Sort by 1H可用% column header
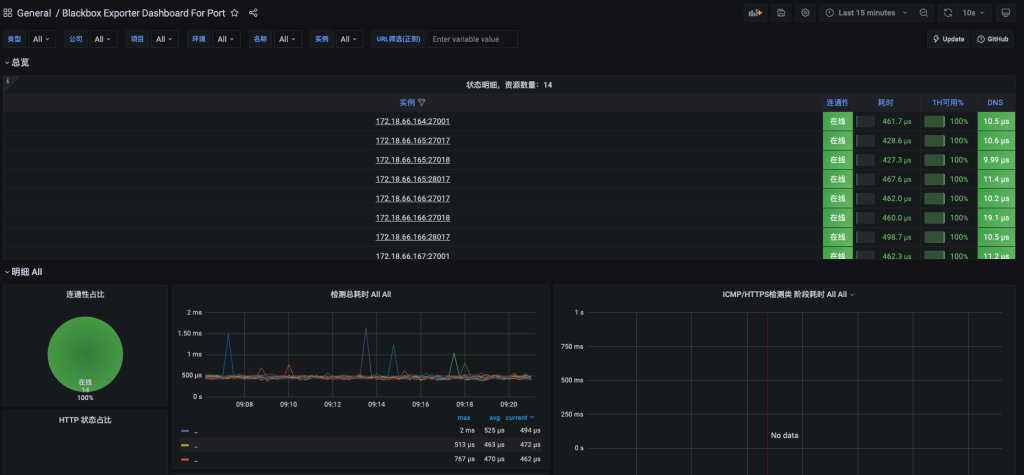This screenshot has height=475, width=1024. (x=948, y=103)
